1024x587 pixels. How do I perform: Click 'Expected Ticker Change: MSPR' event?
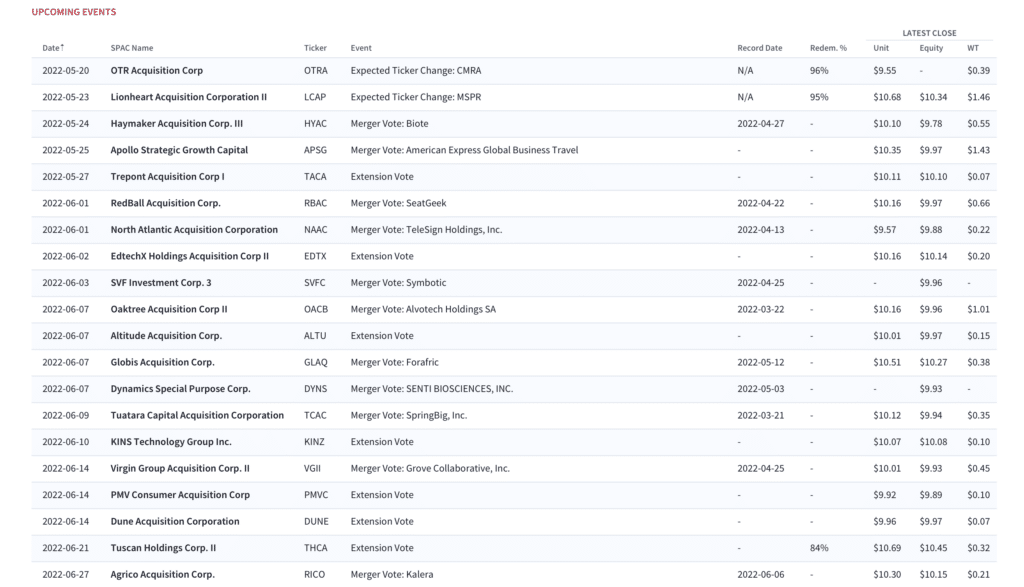(x=416, y=97)
